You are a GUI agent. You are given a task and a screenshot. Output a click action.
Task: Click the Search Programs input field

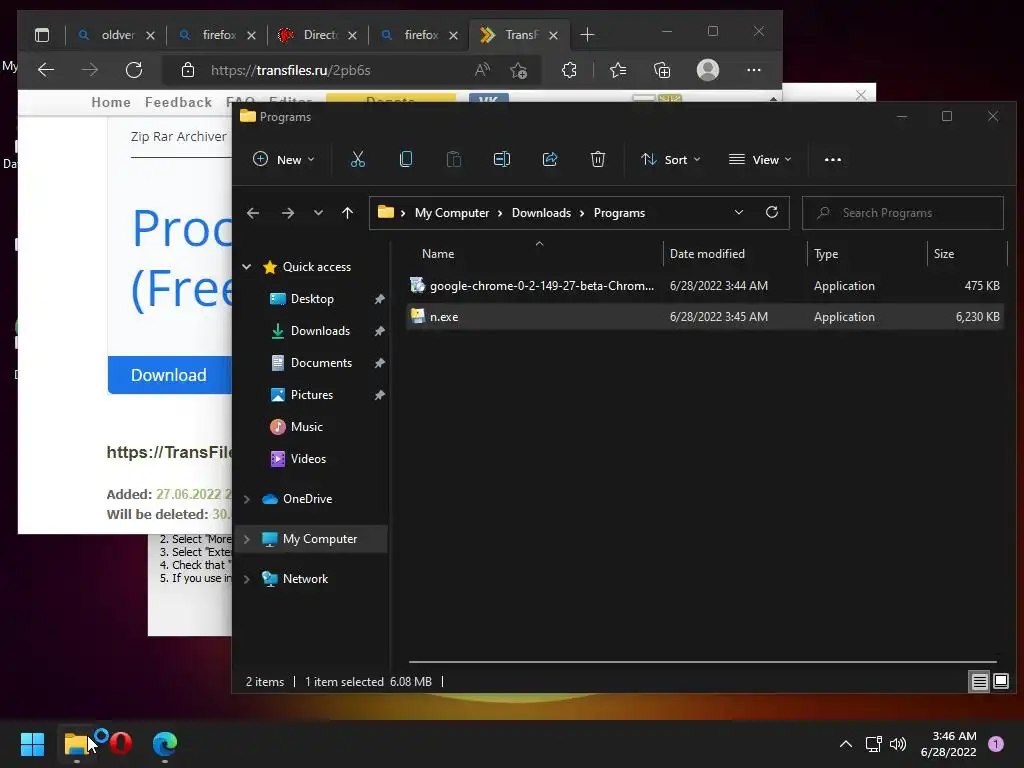pyautogui.click(x=903, y=213)
